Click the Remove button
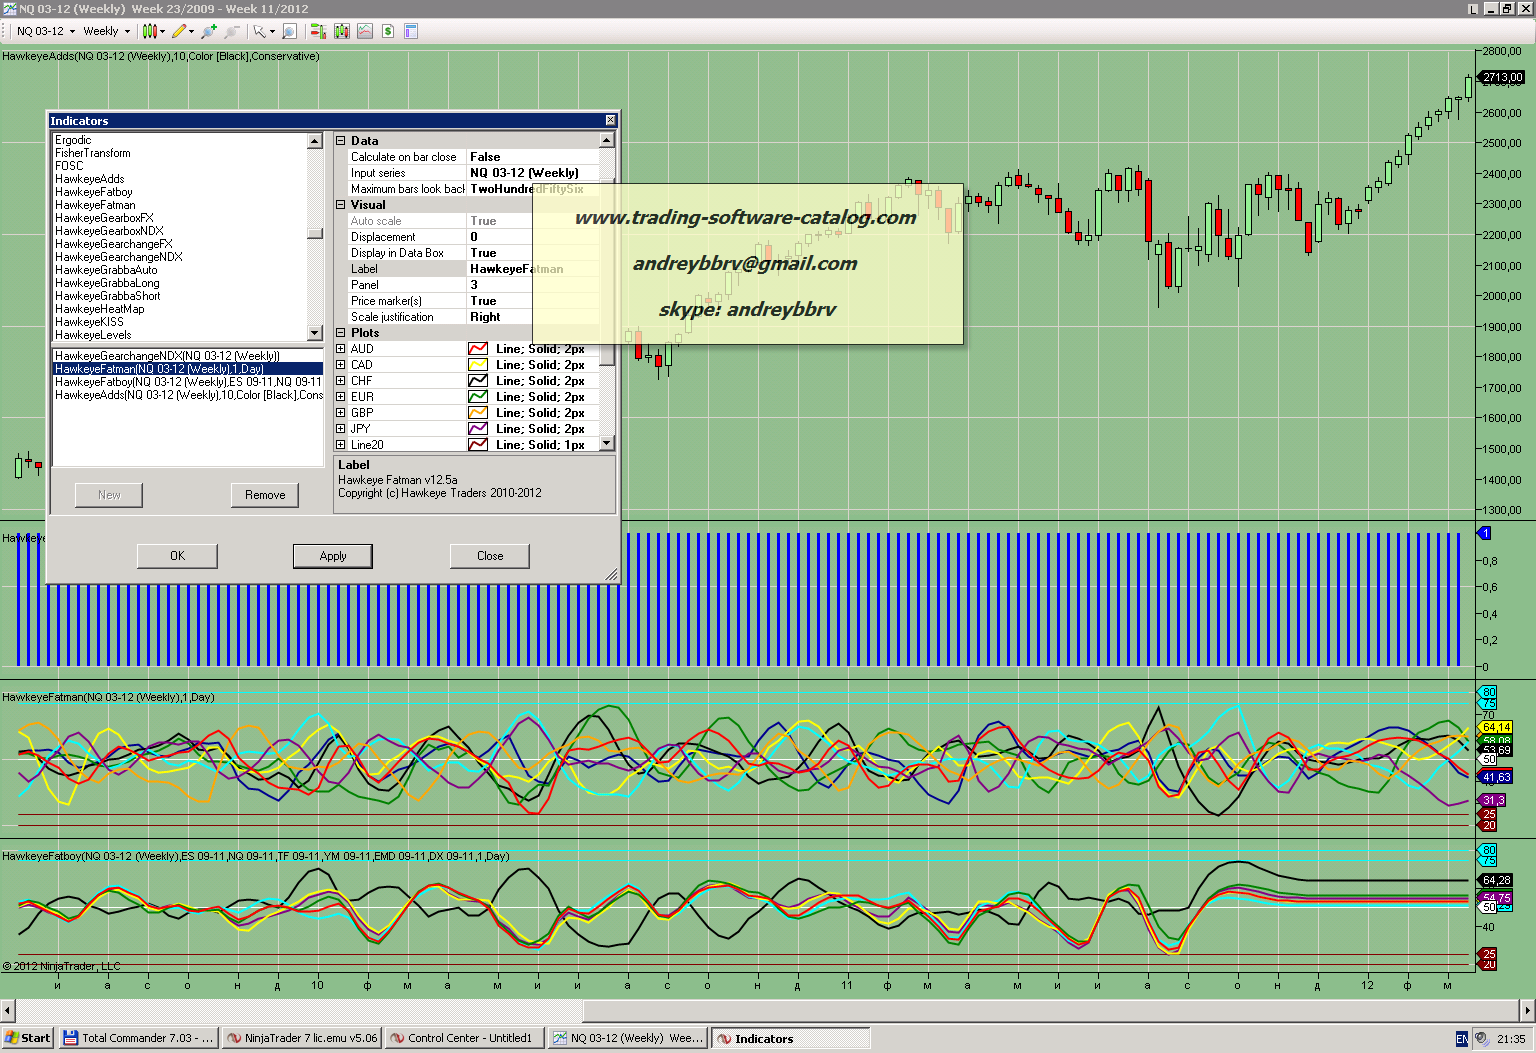Screen dimensions: 1536x1053 click(x=265, y=495)
